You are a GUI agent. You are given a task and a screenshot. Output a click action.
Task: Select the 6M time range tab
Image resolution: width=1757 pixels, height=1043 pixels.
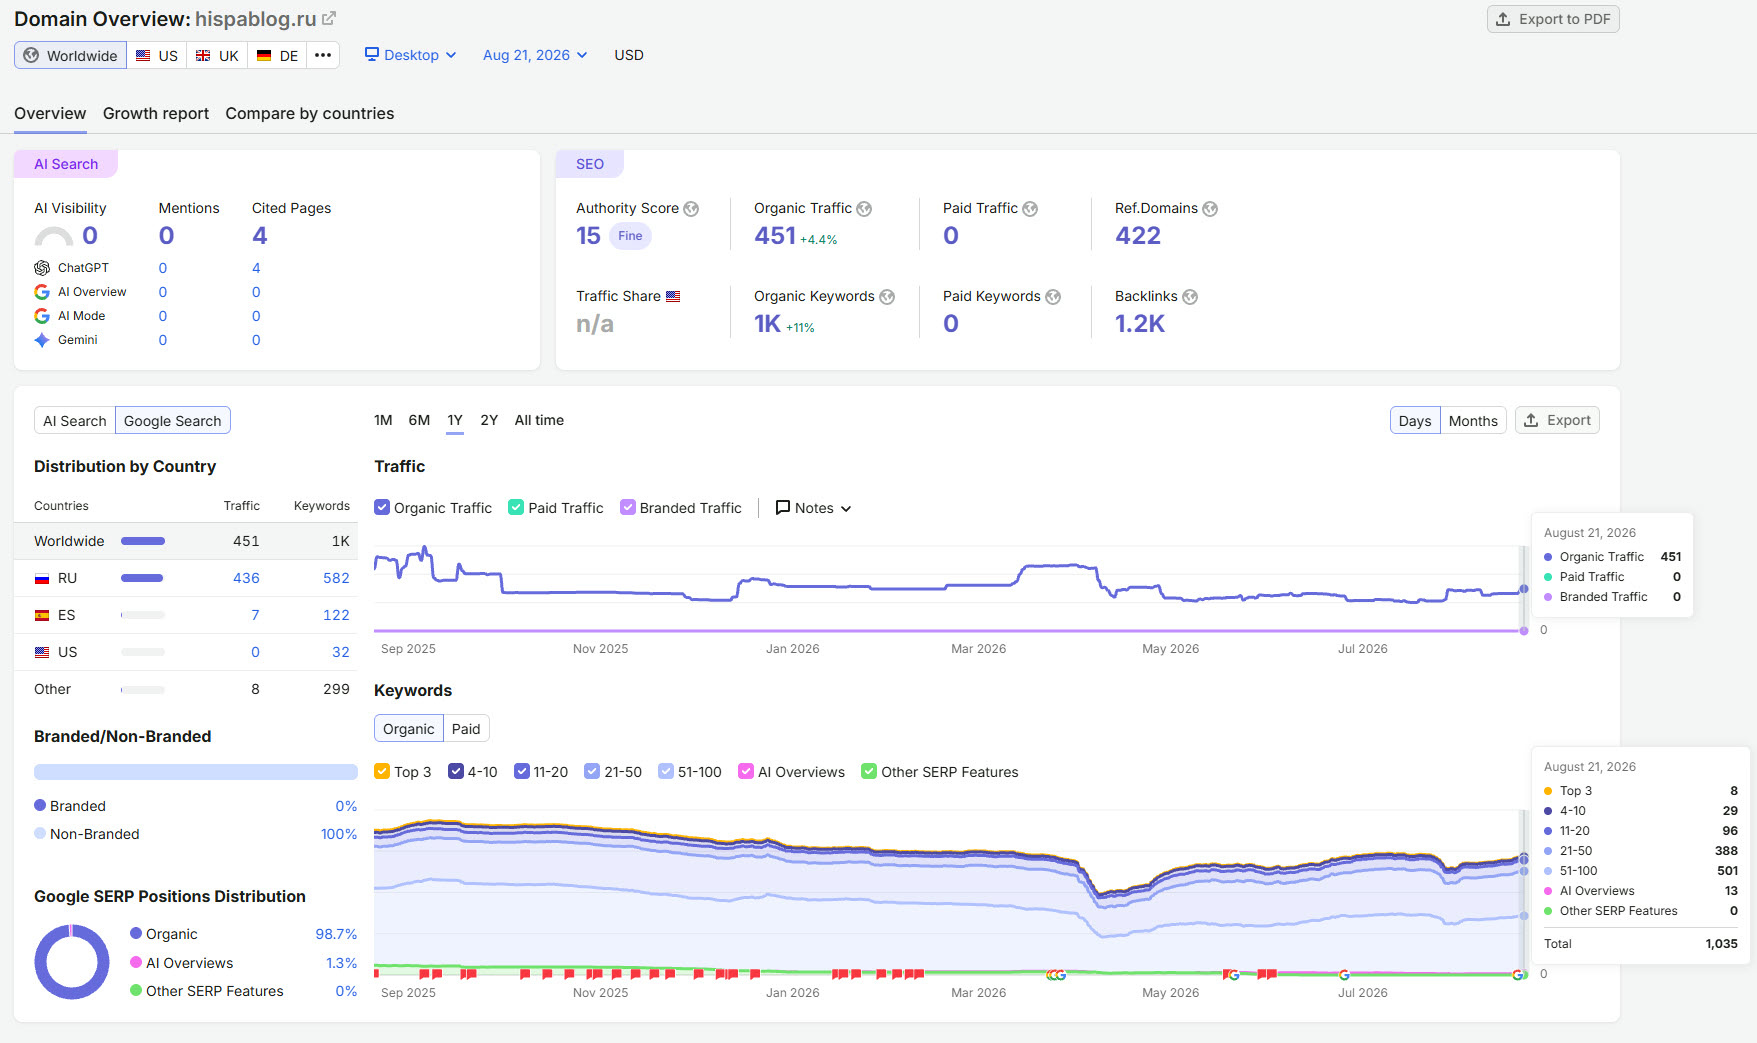[x=419, y=420]
